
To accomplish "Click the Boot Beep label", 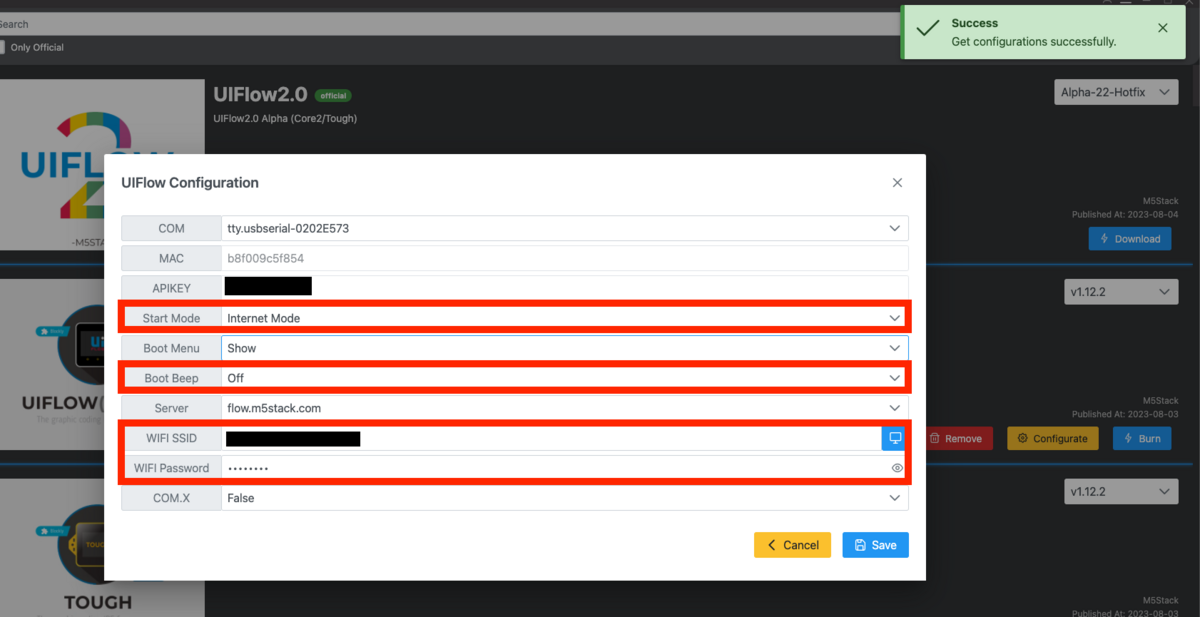I will (x=171, y=378).
